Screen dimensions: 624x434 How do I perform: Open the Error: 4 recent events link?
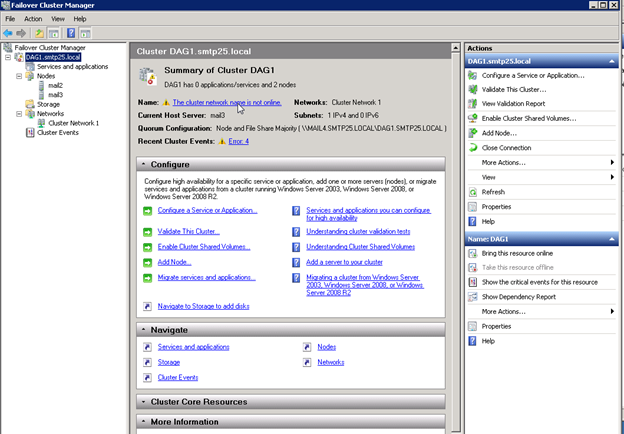pyautogui.click(x=238, y=141)
